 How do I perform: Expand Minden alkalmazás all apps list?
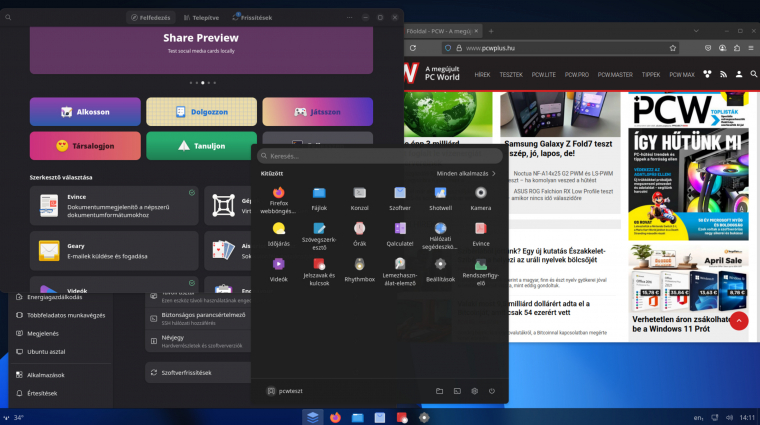[466, 173]
